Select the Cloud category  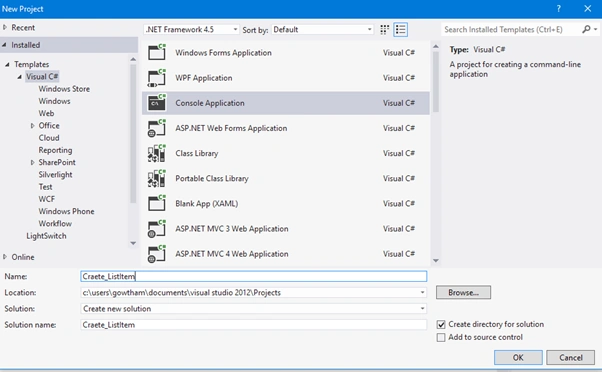(49, 138)
